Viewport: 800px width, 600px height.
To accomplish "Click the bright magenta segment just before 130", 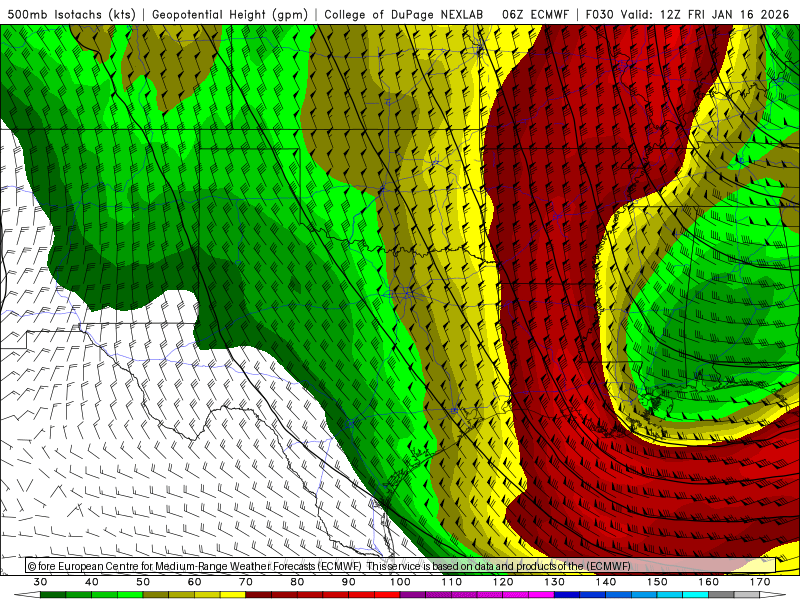I will tap(541, 595).
